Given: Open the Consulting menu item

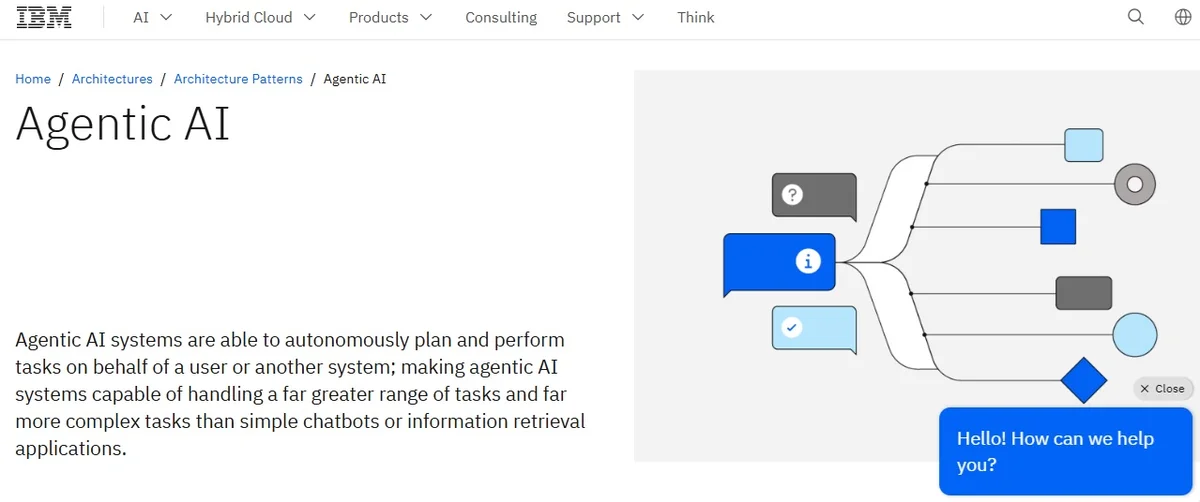Looking at the screenshot, I should pyautogui.click(x=501, y=17).
